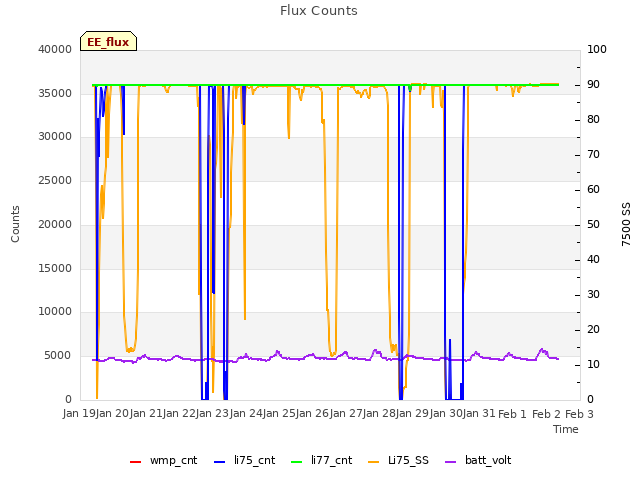640x480 pixels.
Task: Click the Time x-axis label
Action: point(566,429)
